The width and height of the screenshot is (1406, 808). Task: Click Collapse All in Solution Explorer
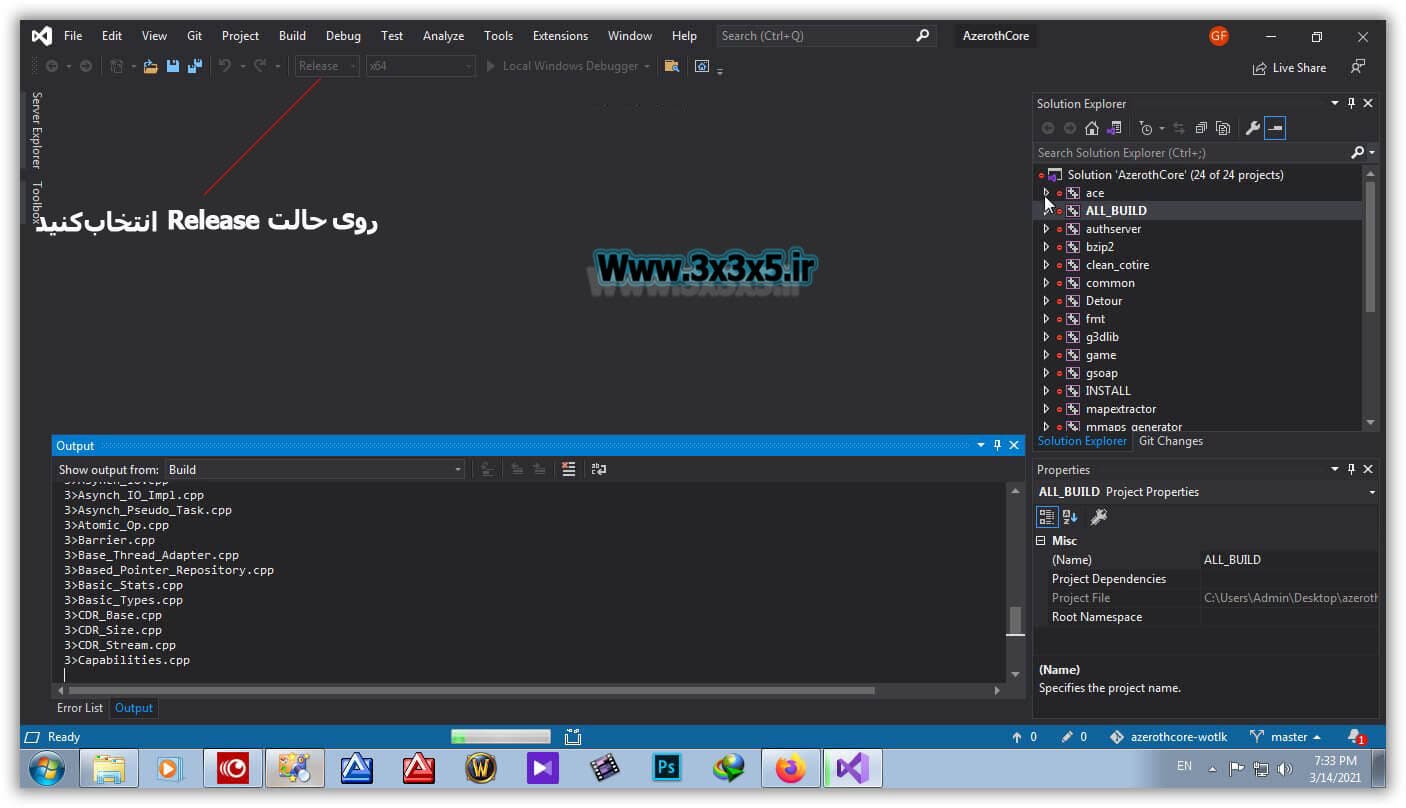pyautogui.click(x=1201, y=128)
